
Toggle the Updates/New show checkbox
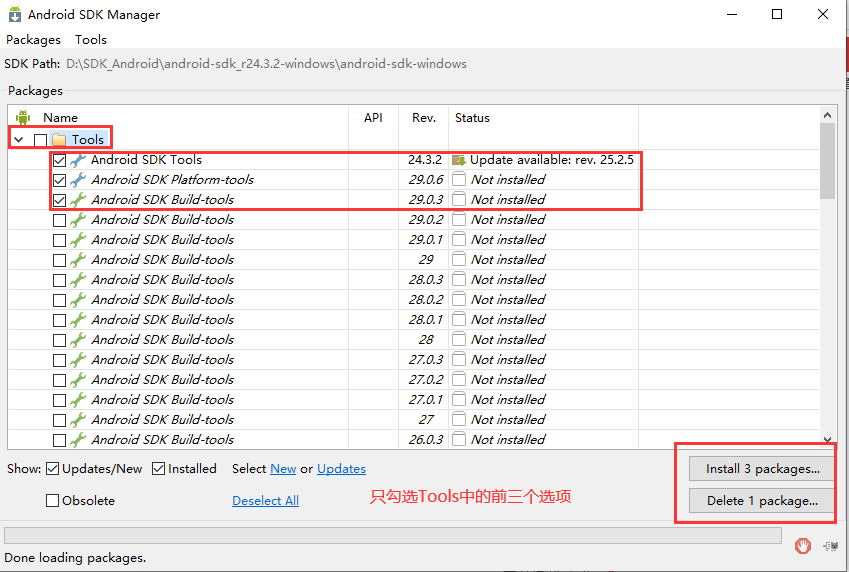[53, 469]
